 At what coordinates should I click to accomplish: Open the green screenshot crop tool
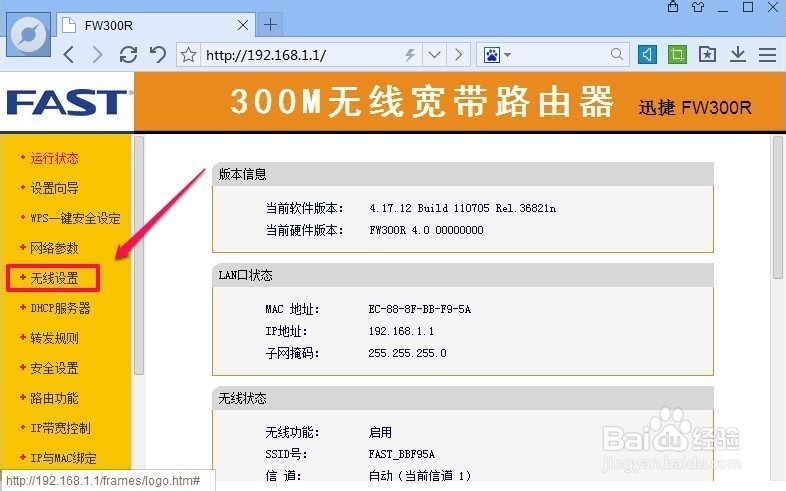click(x=677, y=54)
